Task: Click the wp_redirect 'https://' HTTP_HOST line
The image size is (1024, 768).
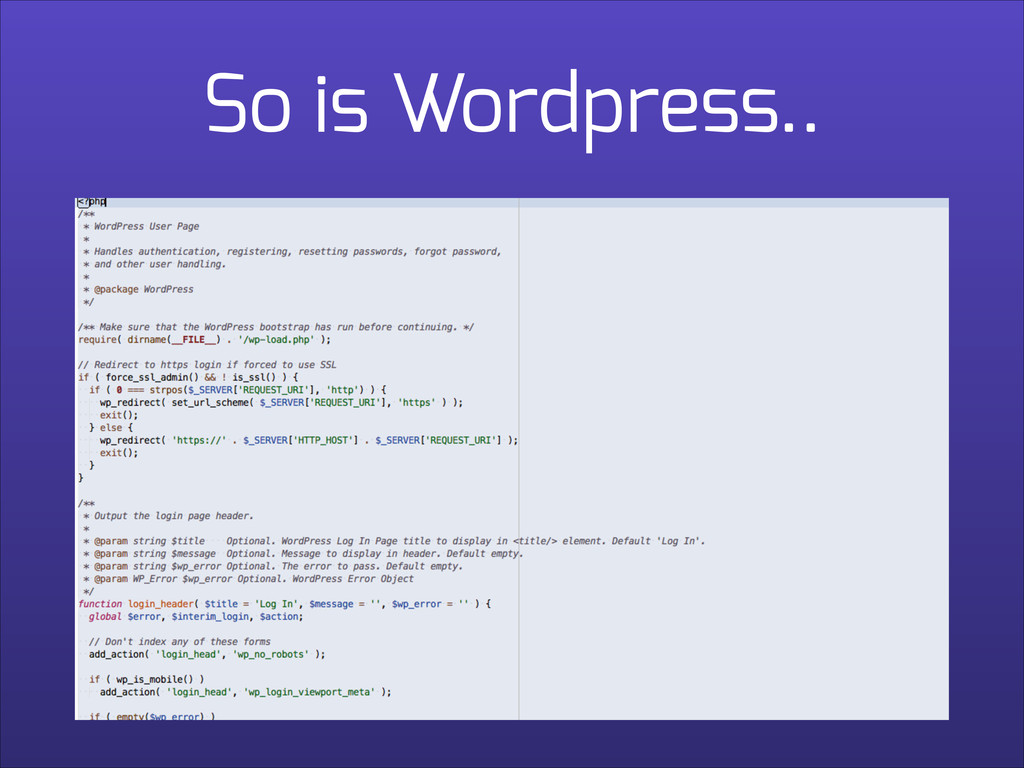Action: pos(309,440)
